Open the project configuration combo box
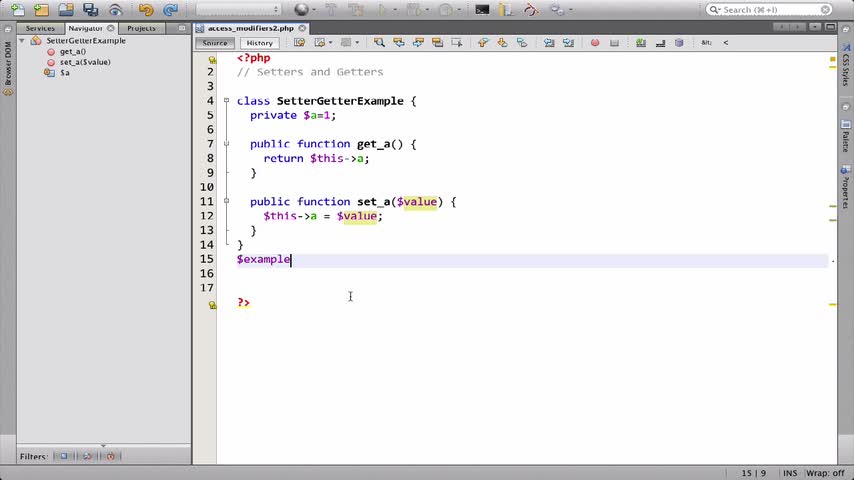Screen dimensions: 854x480 [x=238, y=9]
